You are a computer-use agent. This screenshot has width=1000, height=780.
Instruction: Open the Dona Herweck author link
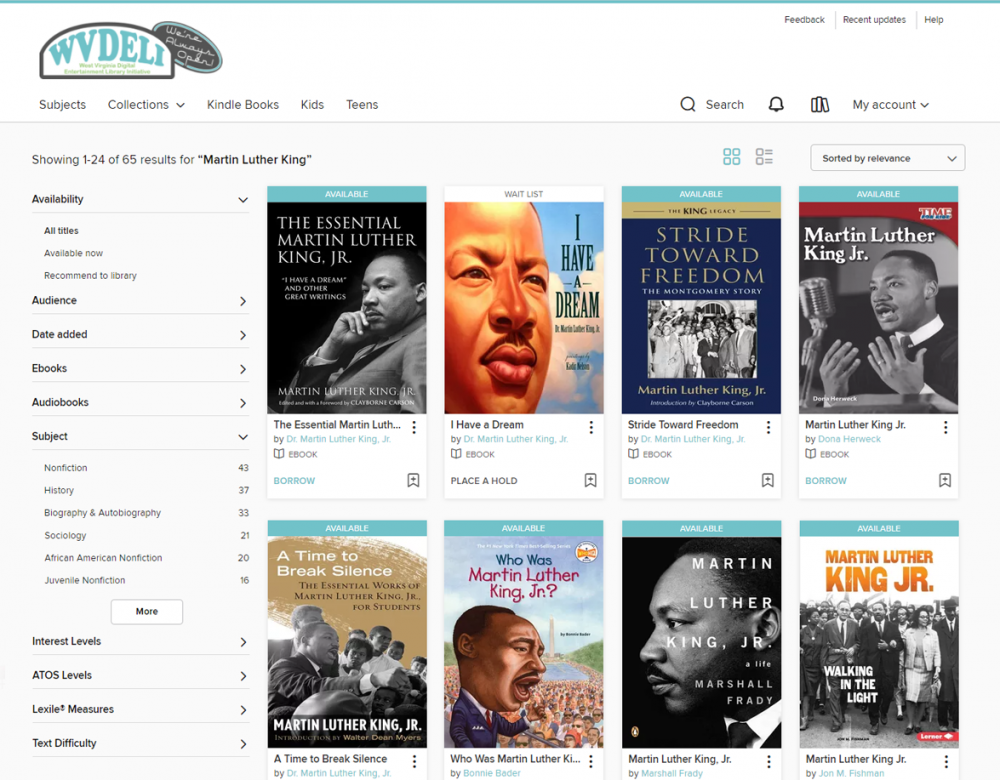[x=849, y=439]
